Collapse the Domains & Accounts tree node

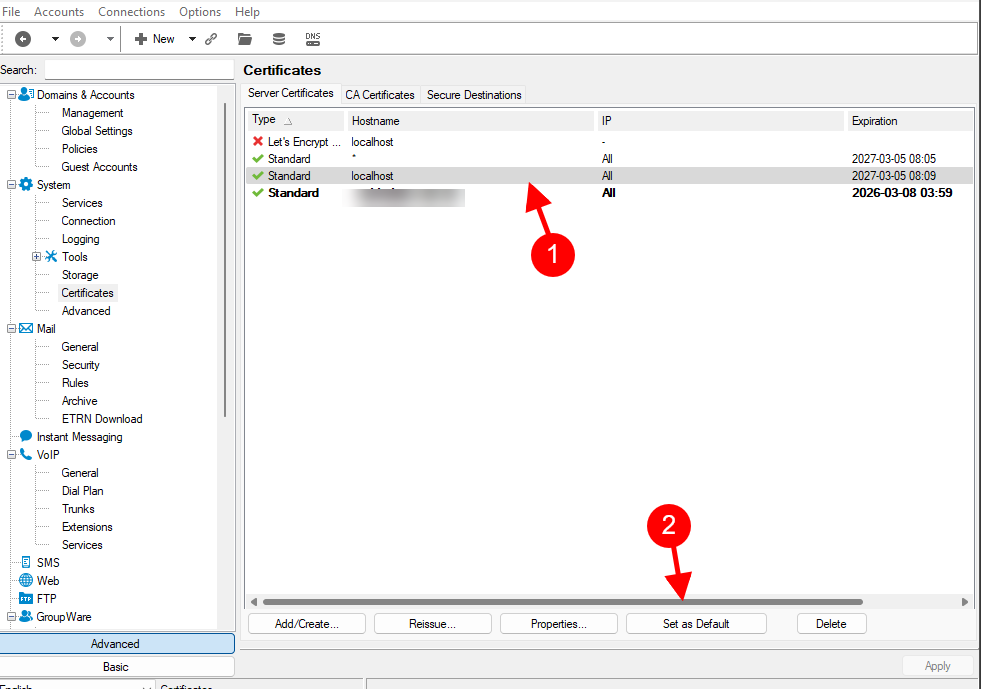click(x=11, y=95)
